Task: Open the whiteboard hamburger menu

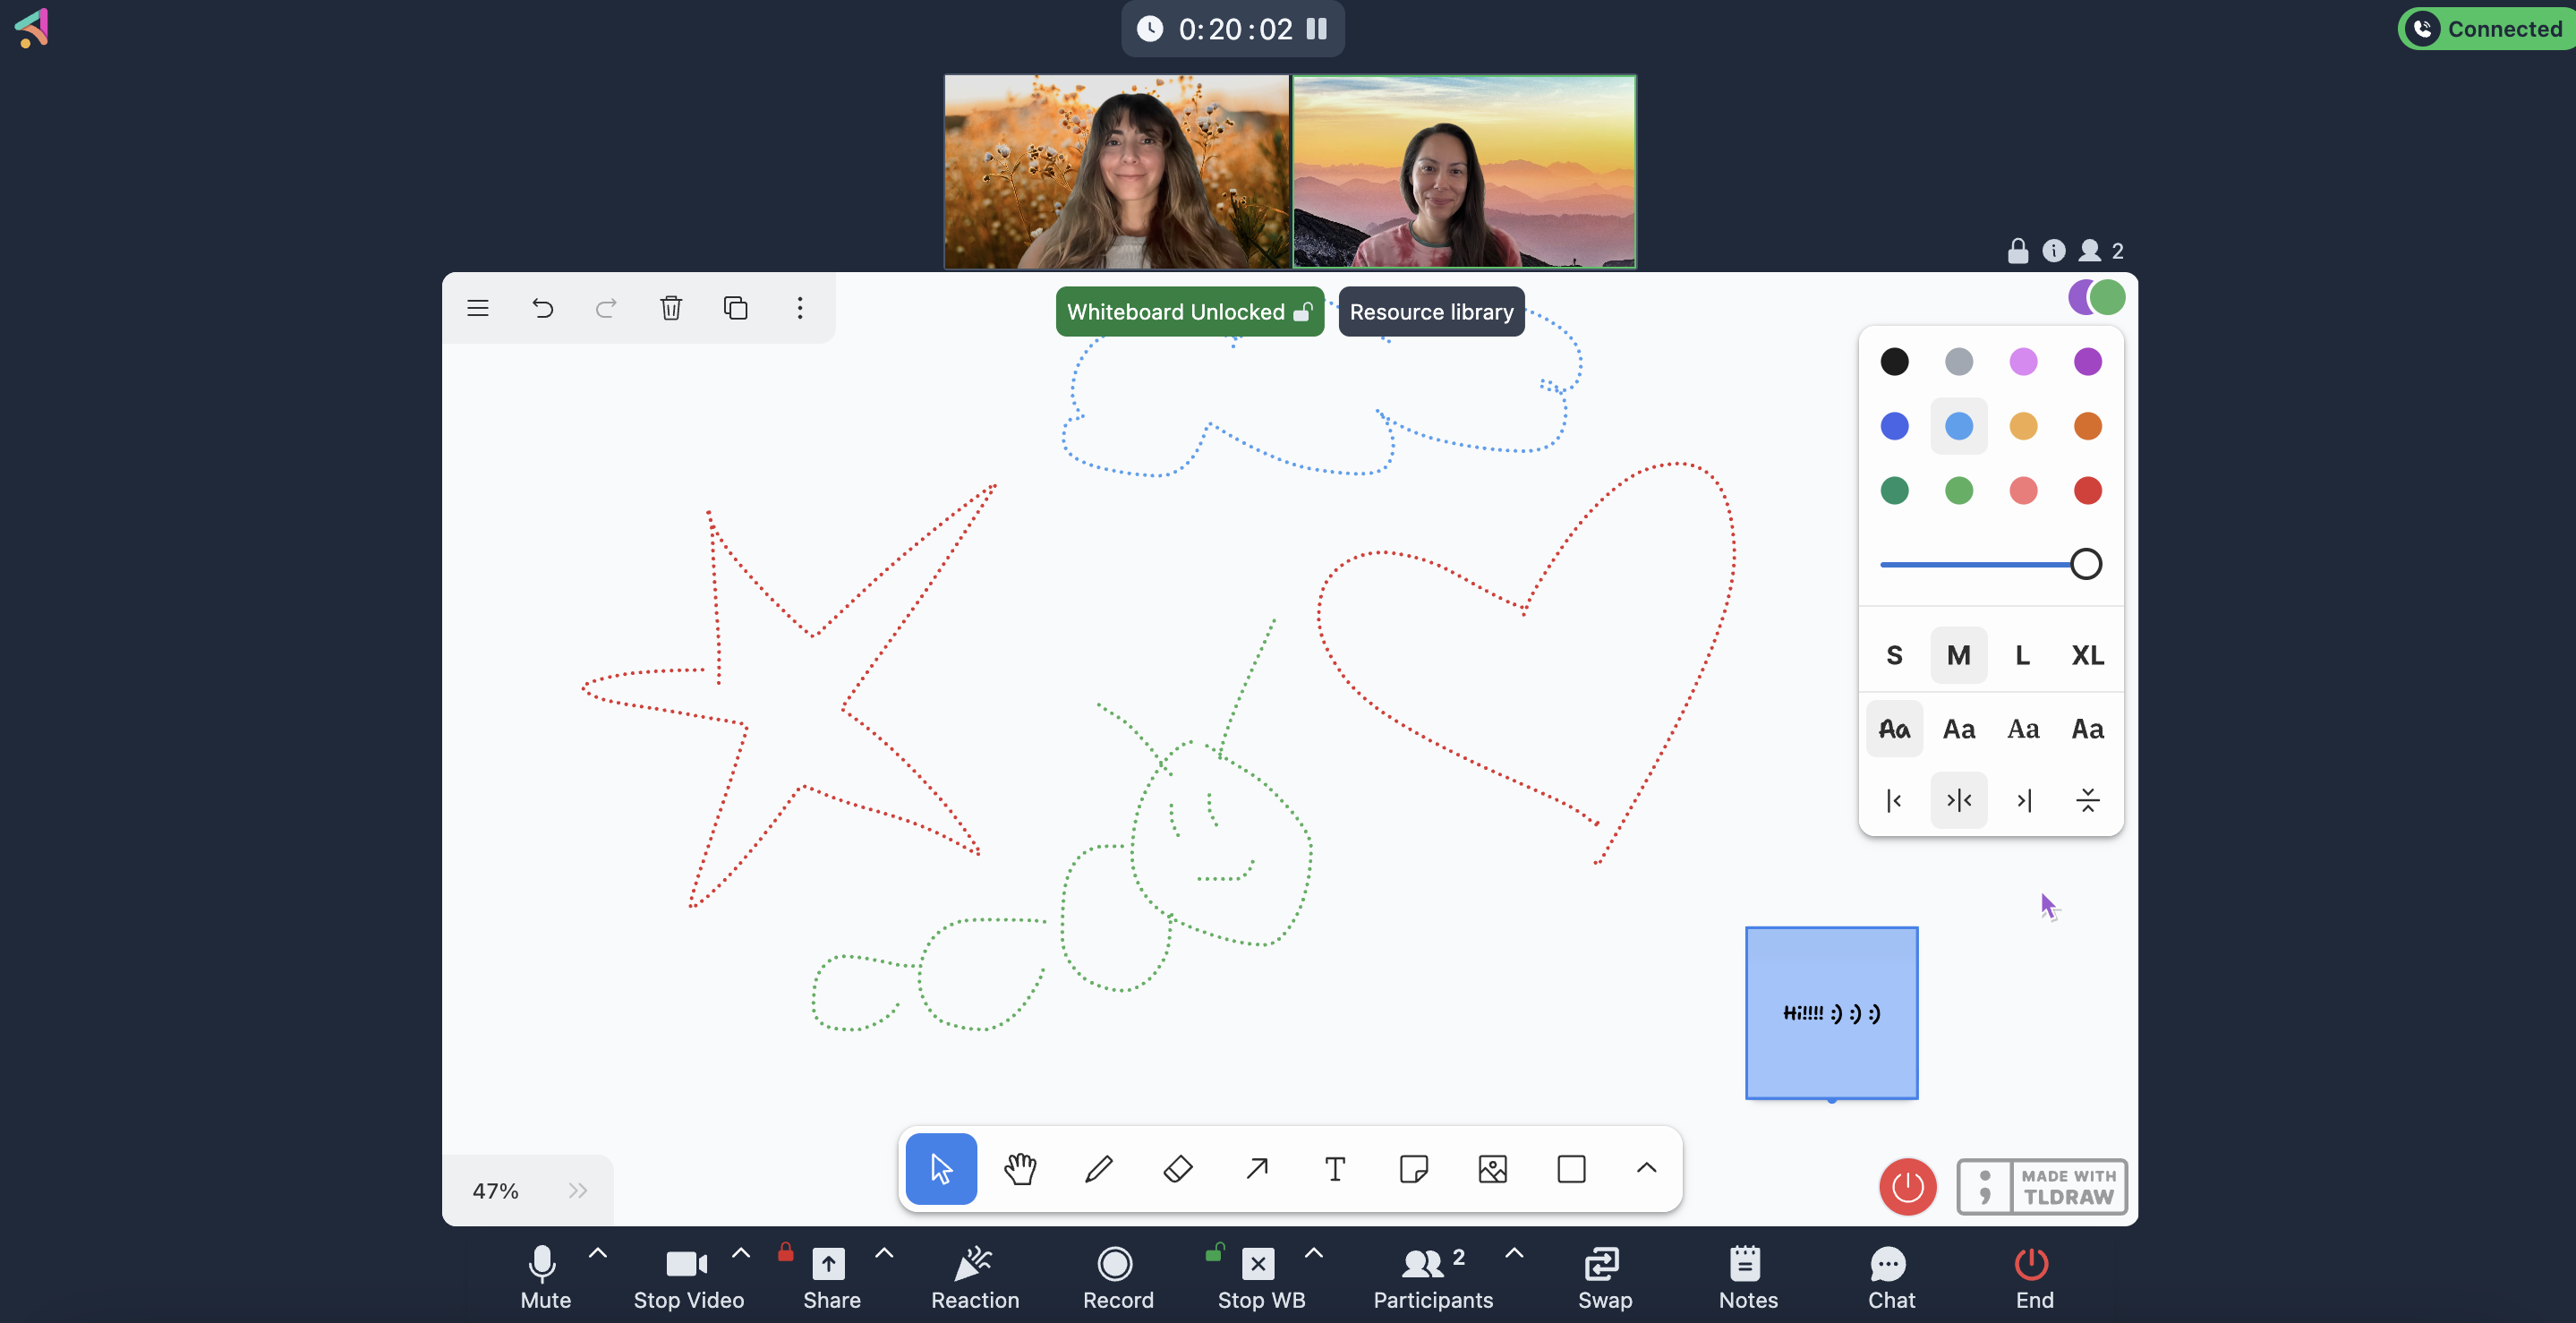Action: pyautogui.click(x=477, y=308)
